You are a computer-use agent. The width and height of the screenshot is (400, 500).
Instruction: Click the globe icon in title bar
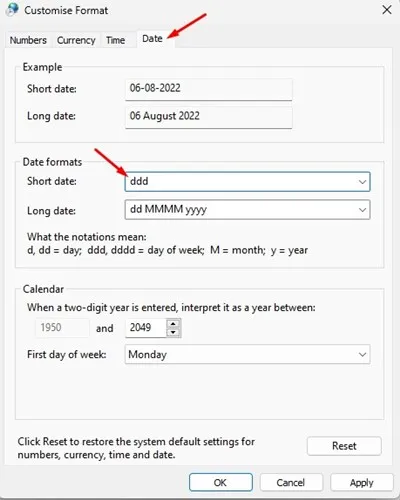[x=12, y=10]
